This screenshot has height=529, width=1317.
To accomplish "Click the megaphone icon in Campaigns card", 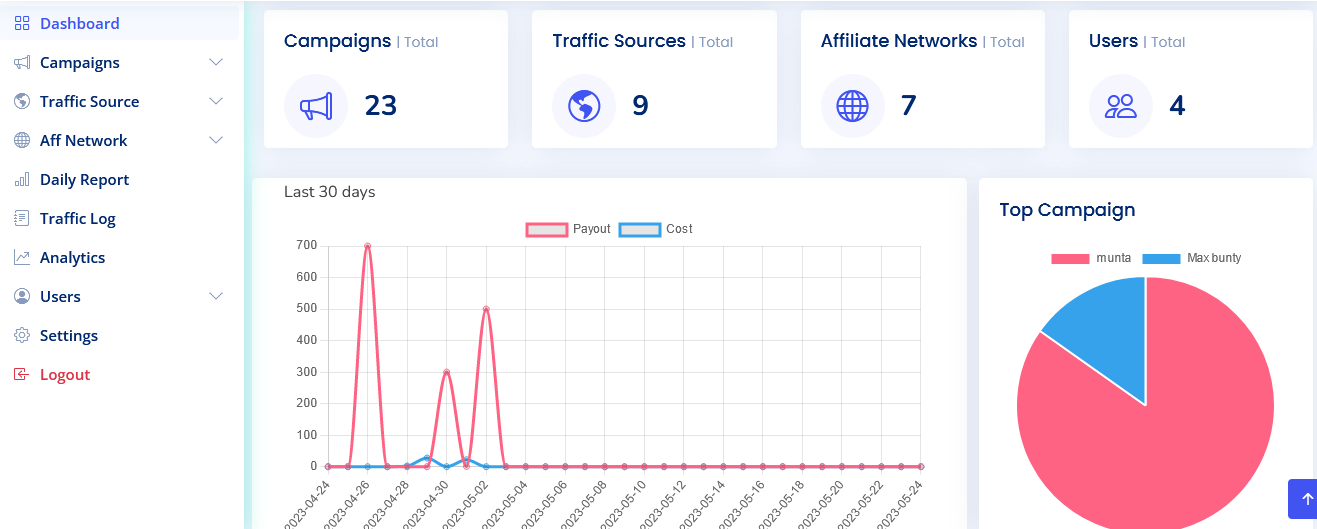I will 316,106.
